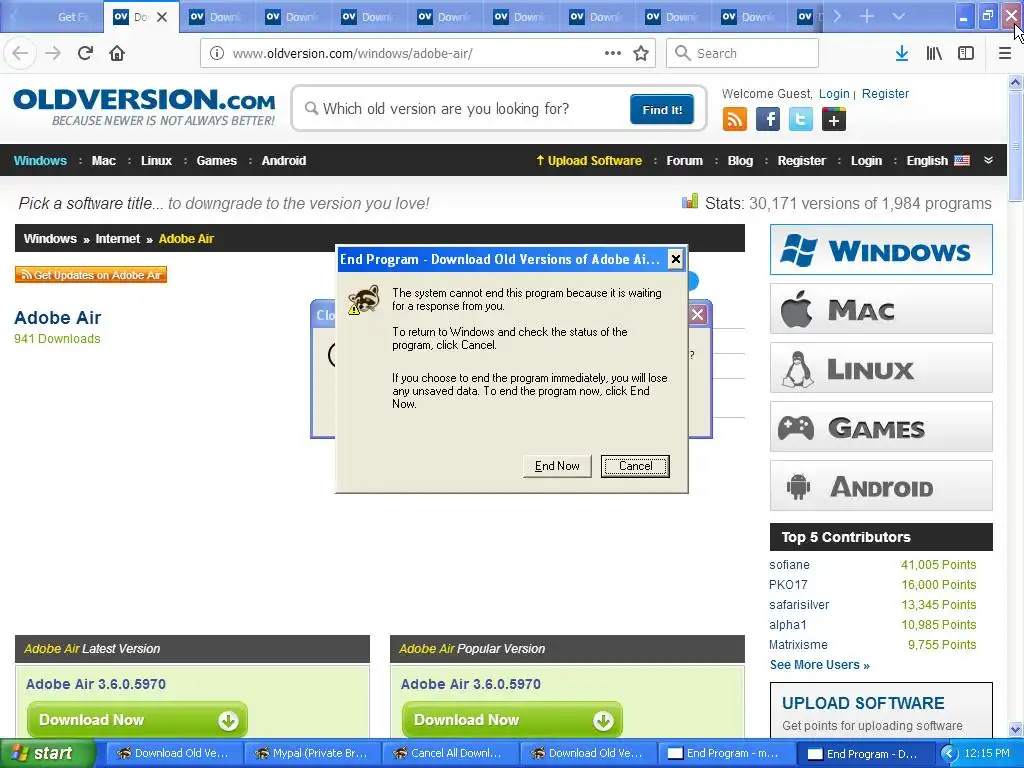Open the Internet breadcrumb link
This screenshot has height=768, width=1024.
[118, 239]
